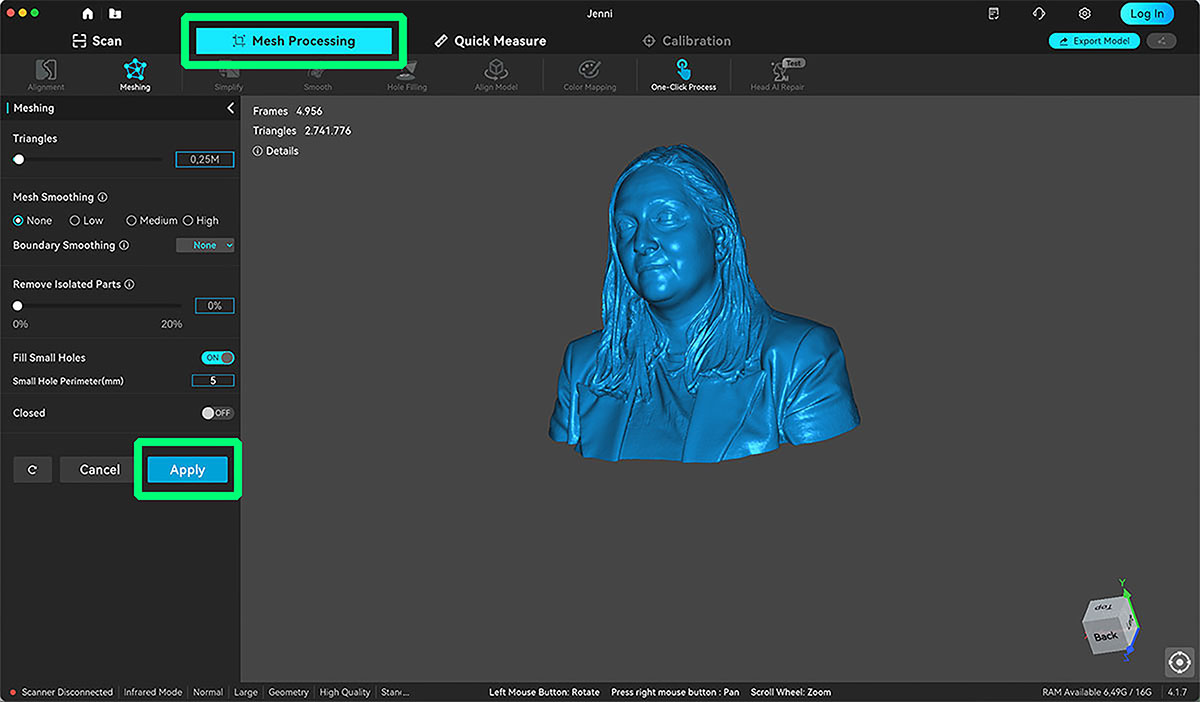Turn on the Closed toggle
1200x702 pixels.
[x=218, y=413]
